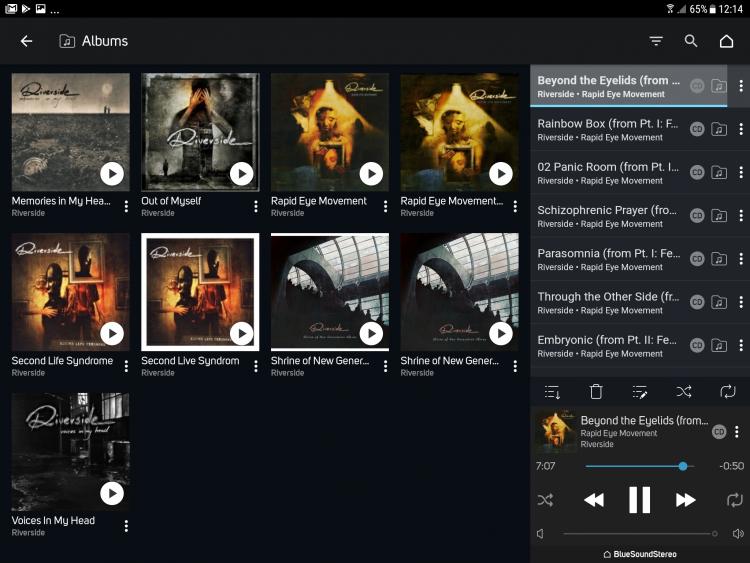Open the Second Live Syndrom title
Screen dimensions: 750x563
pos(190,361)
